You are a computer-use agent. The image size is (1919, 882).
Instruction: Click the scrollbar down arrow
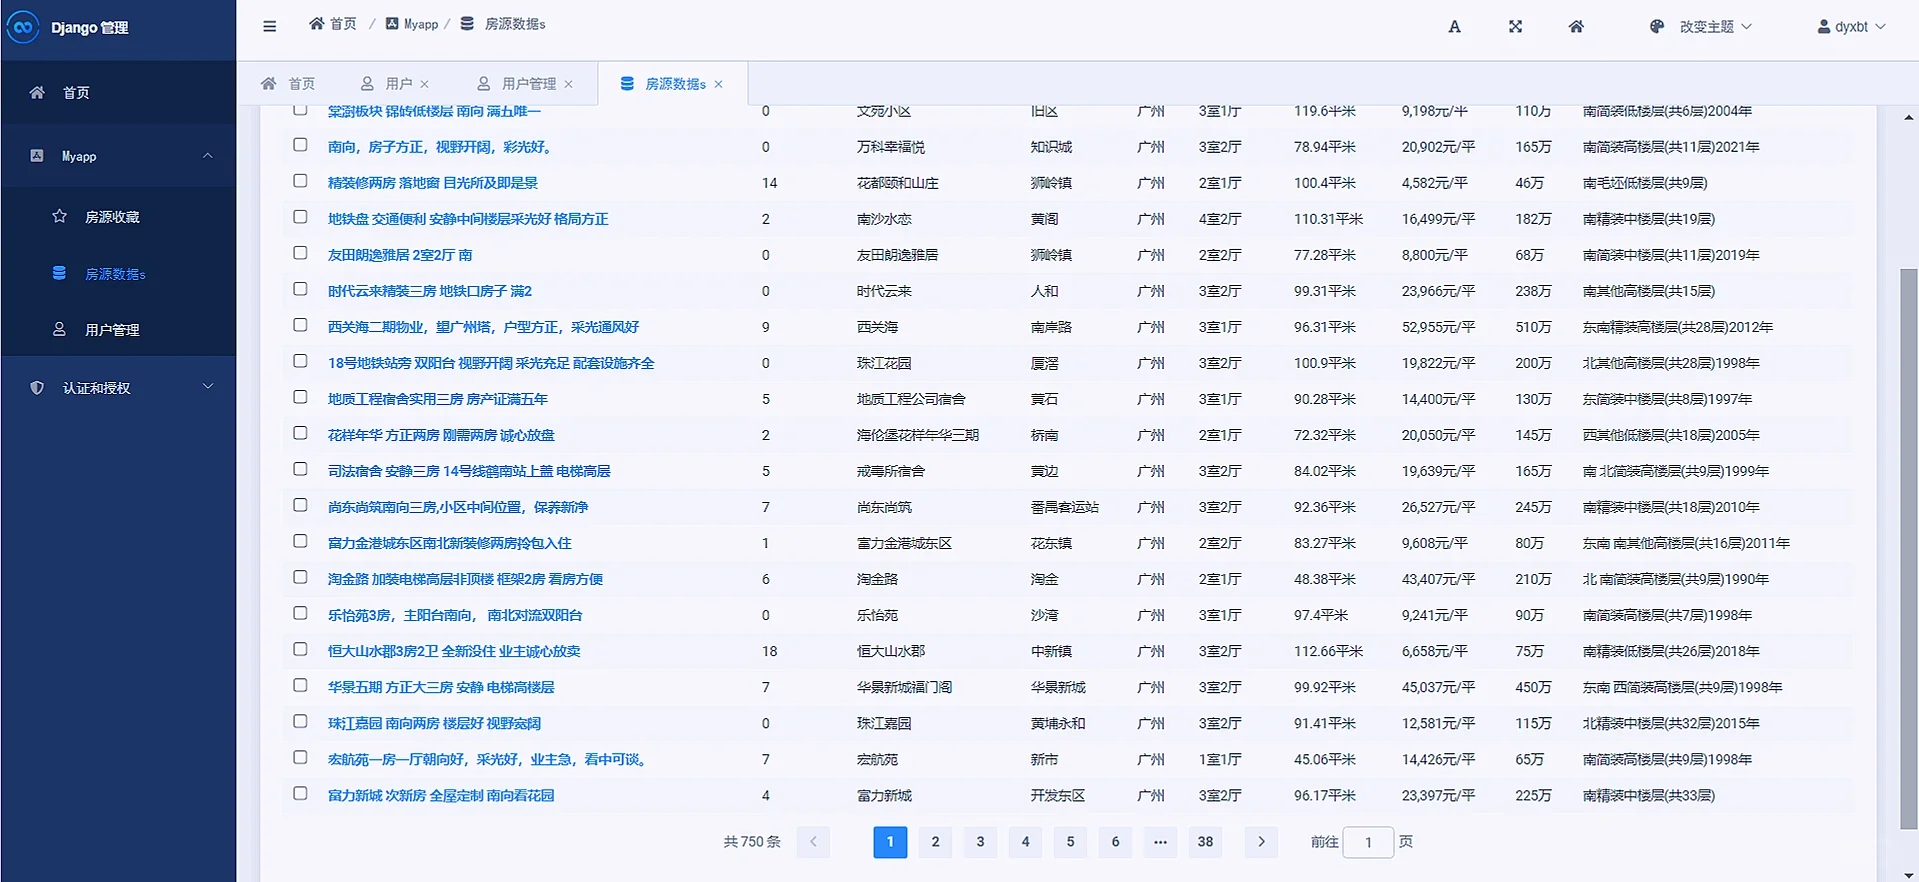(1909, 875)
